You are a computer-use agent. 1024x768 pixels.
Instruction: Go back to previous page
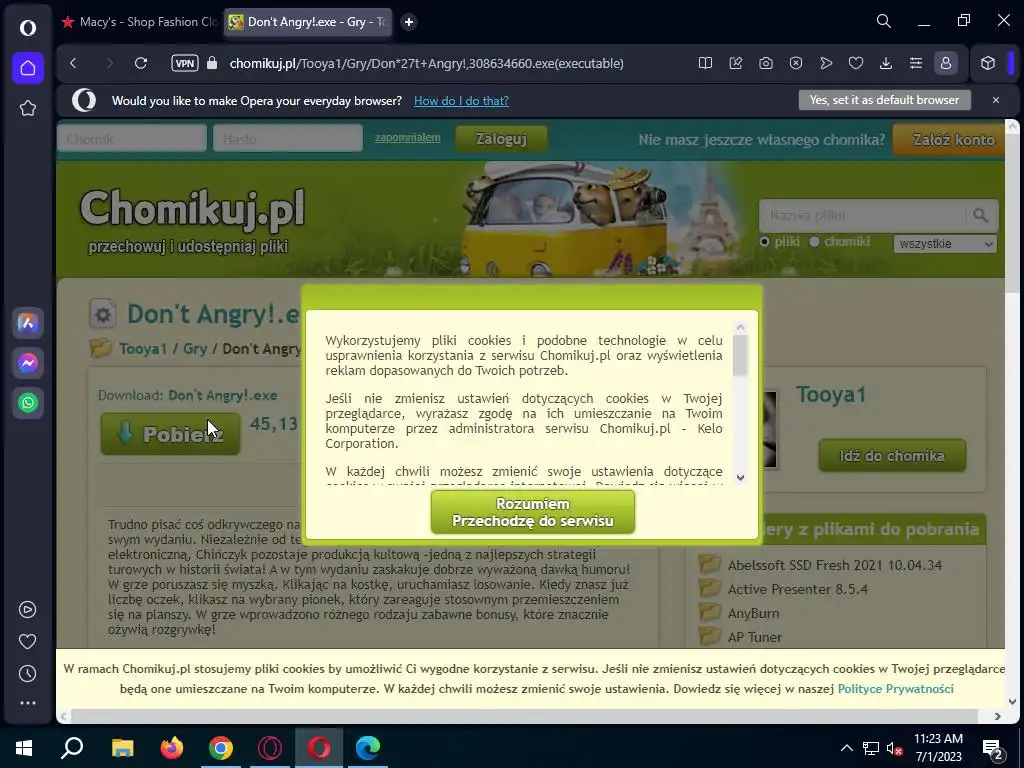pos(73,63)
